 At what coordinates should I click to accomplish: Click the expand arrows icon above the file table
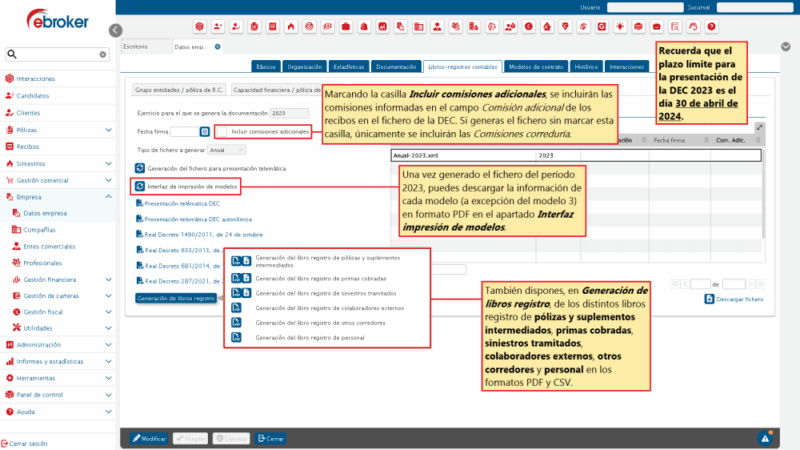pyautogui.click(x=759, y=128)
